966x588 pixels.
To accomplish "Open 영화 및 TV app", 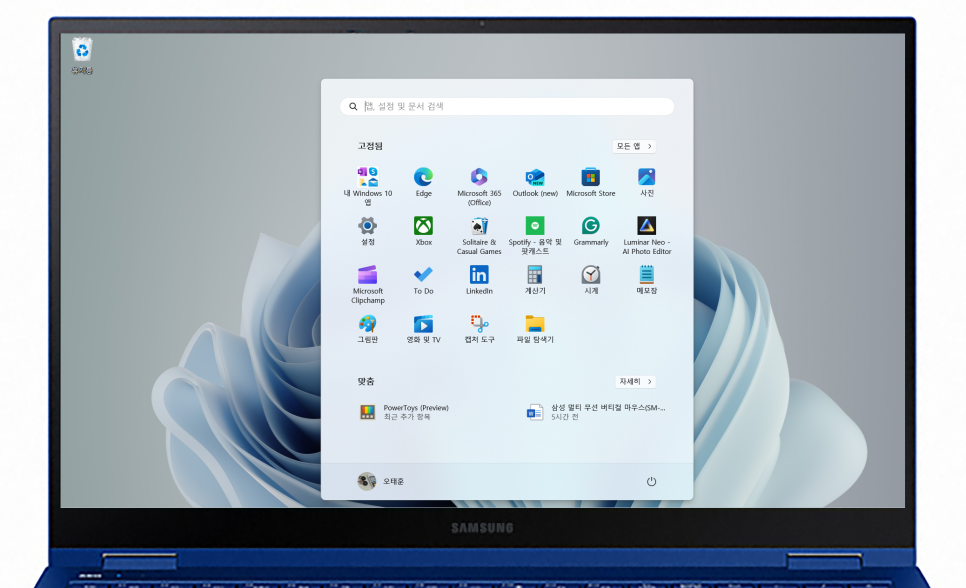I will click(x=423, y=329).
